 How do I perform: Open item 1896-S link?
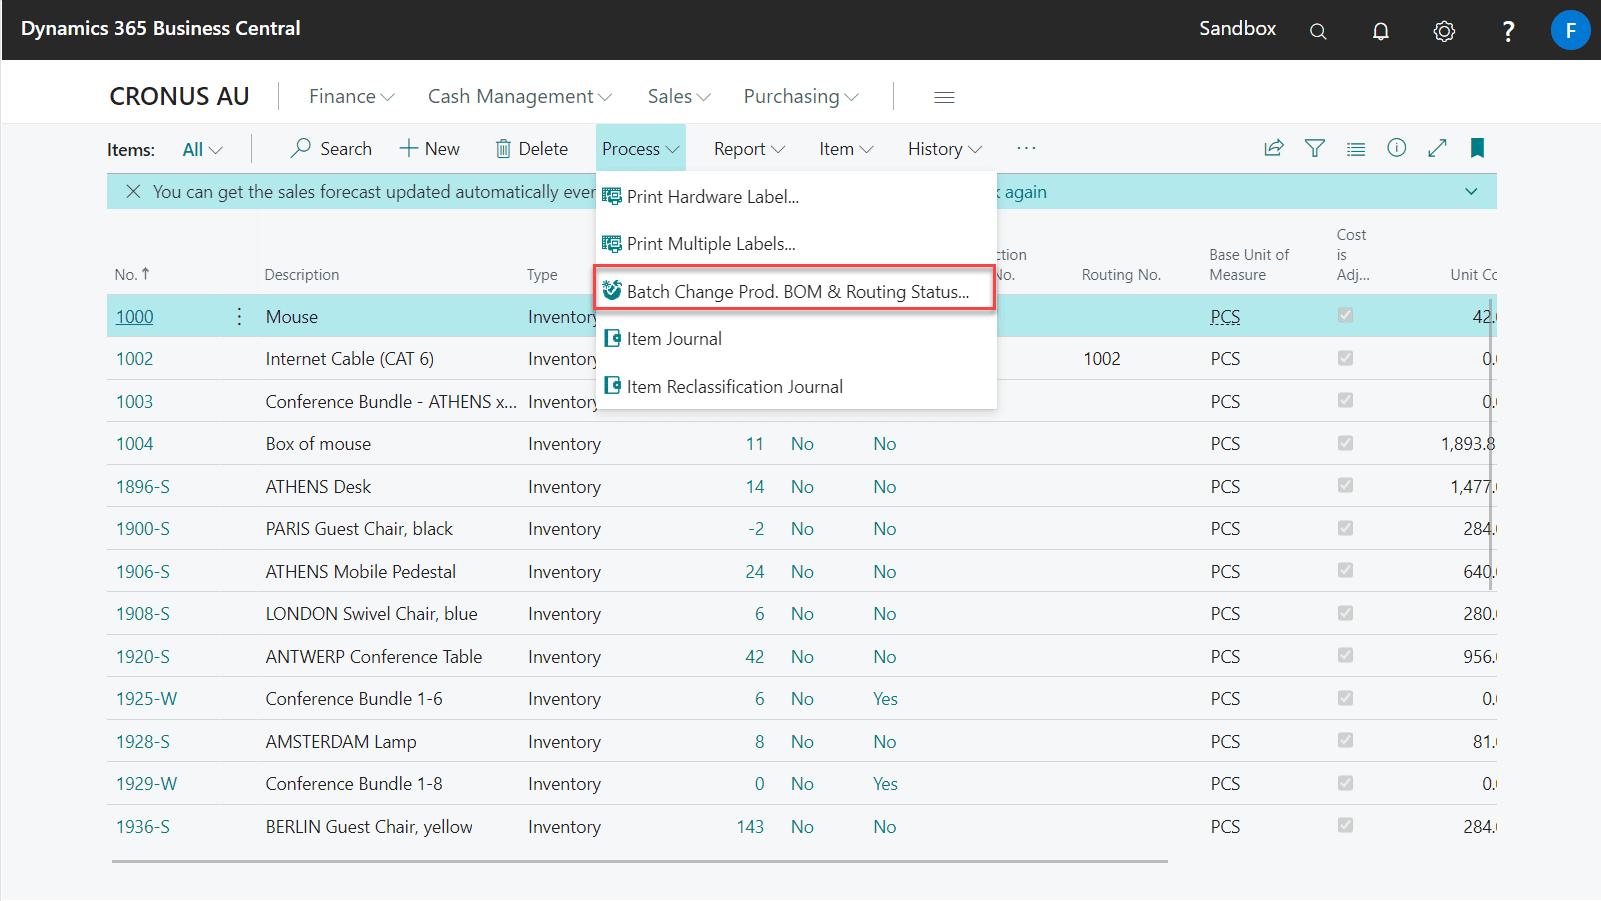tap(143, 487)
